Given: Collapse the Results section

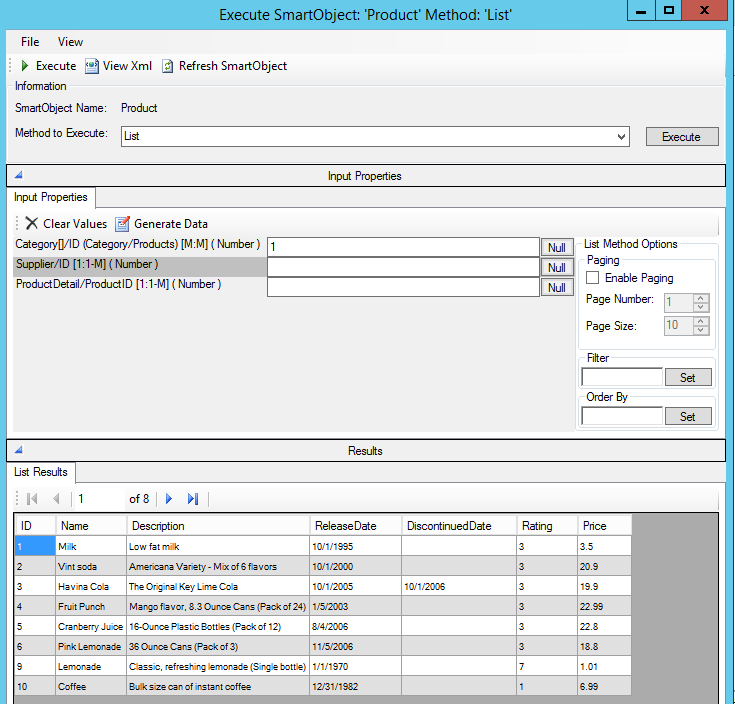Looking at the screenshot, I should (18, 450).
